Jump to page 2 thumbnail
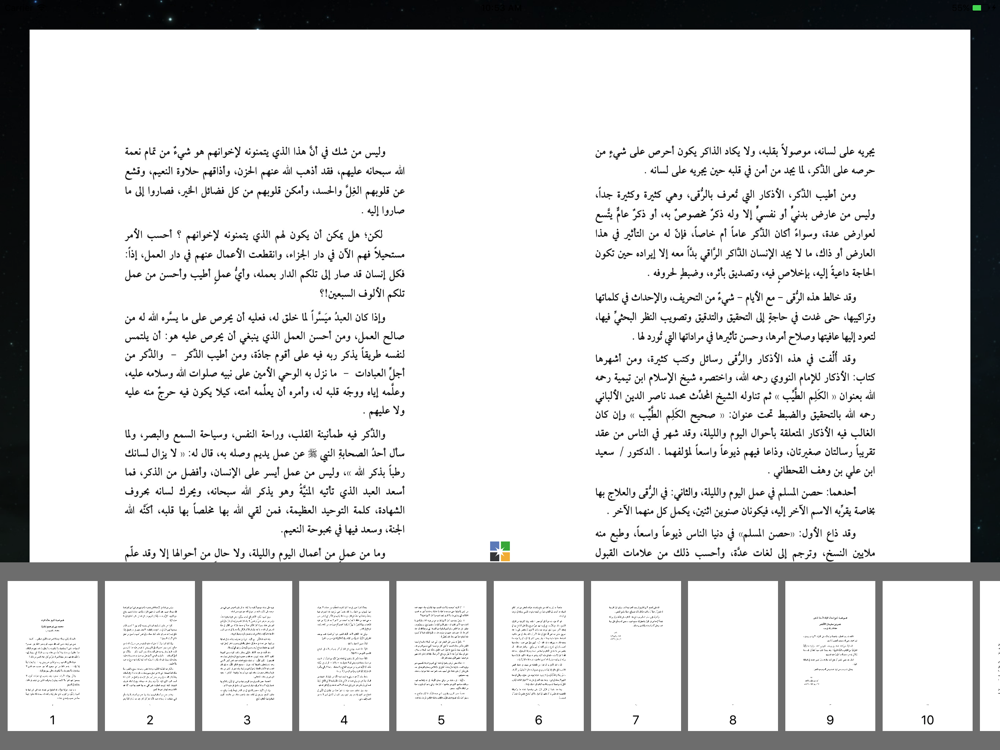 (150, 656)
